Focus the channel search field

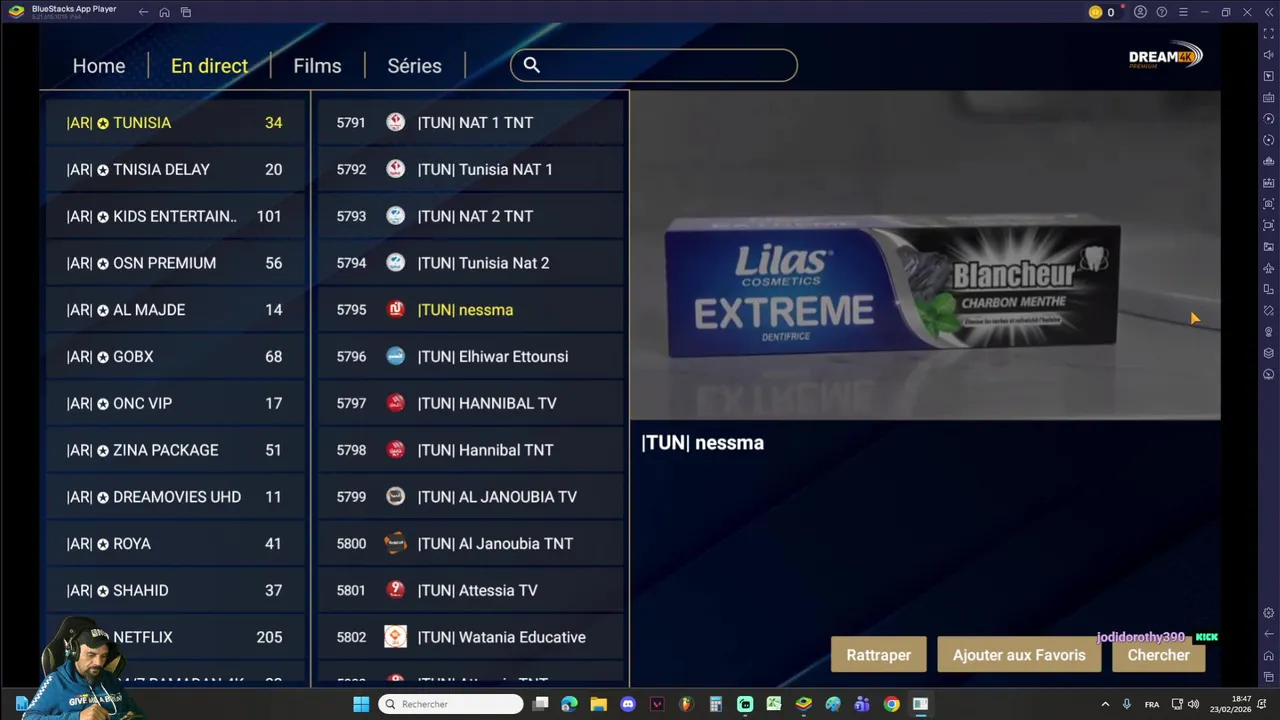point(654,66)
